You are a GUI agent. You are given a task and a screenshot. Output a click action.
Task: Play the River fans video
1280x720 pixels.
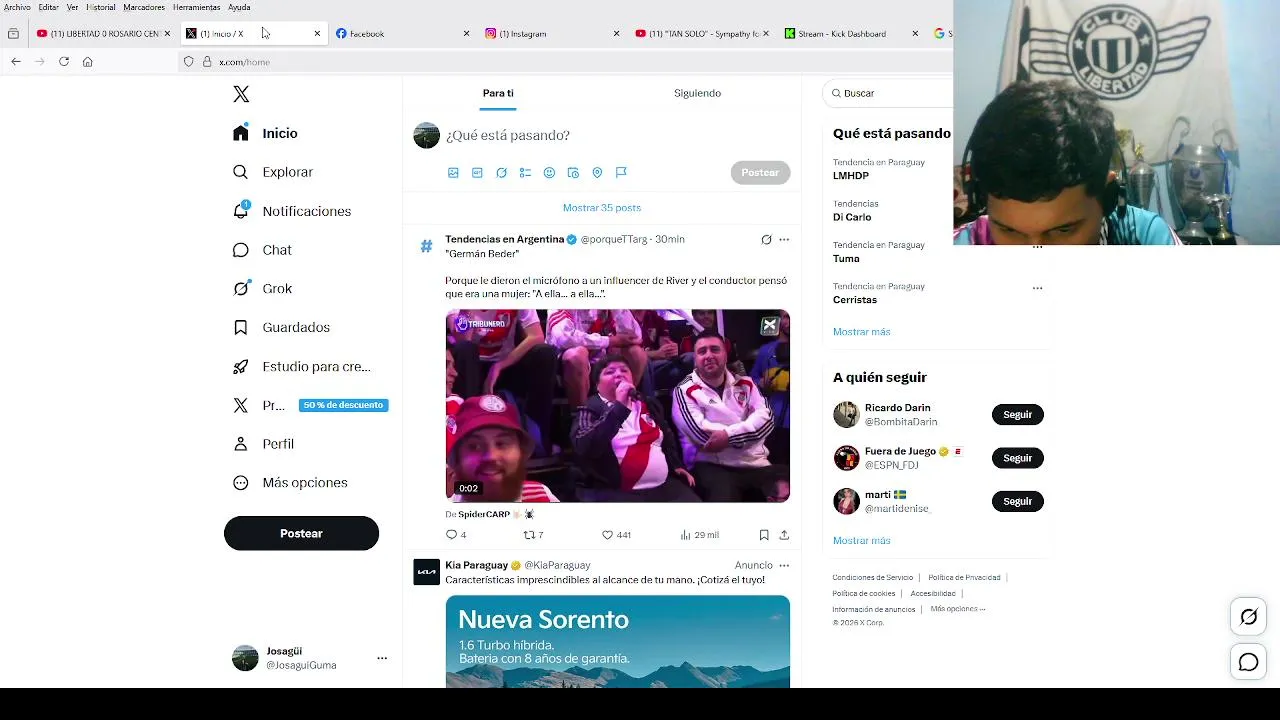(x=617, y=406)
